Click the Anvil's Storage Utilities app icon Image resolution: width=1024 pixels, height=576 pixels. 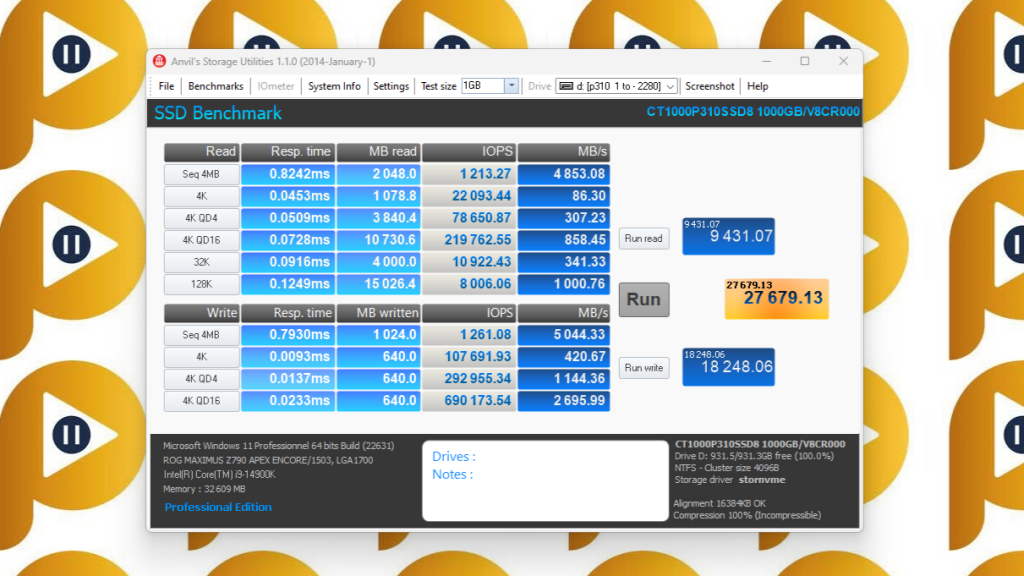[x=159, y=61]
